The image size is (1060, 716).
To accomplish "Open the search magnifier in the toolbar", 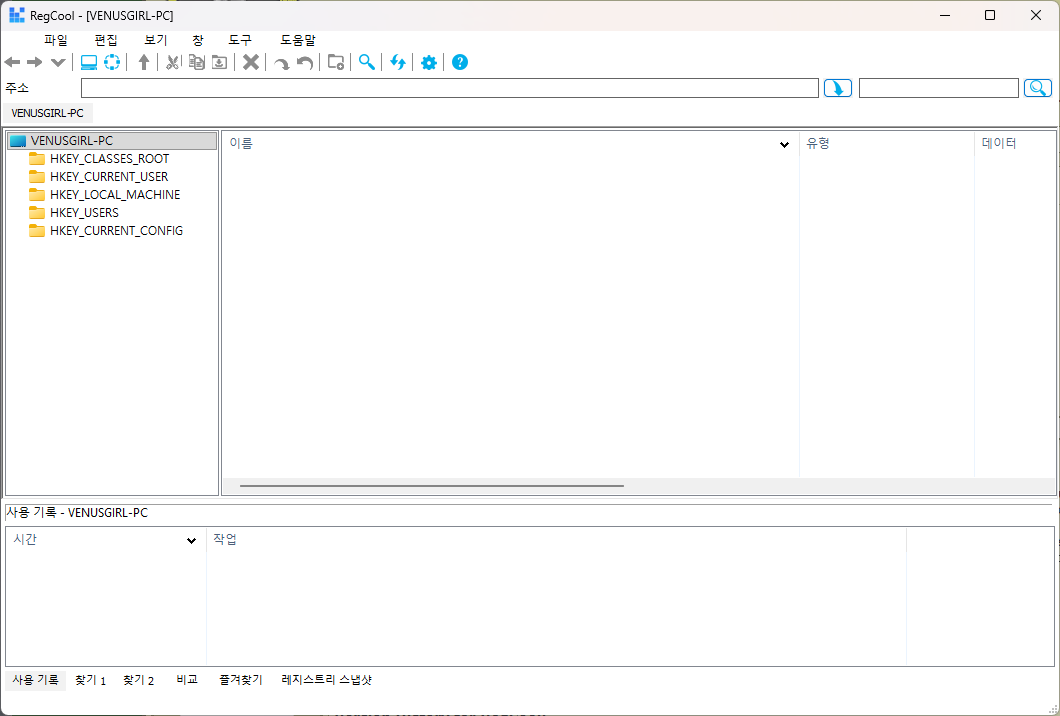I will [366, 62].
